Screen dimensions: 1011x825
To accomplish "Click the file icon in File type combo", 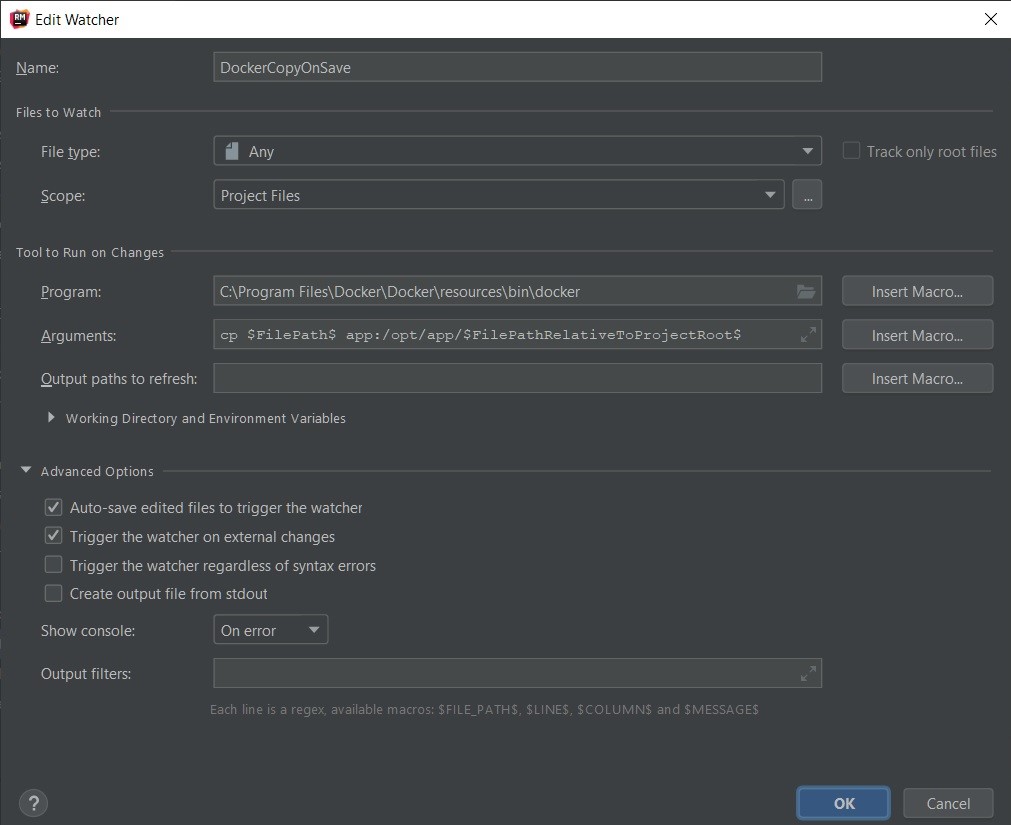I will (x=232, y=151).
